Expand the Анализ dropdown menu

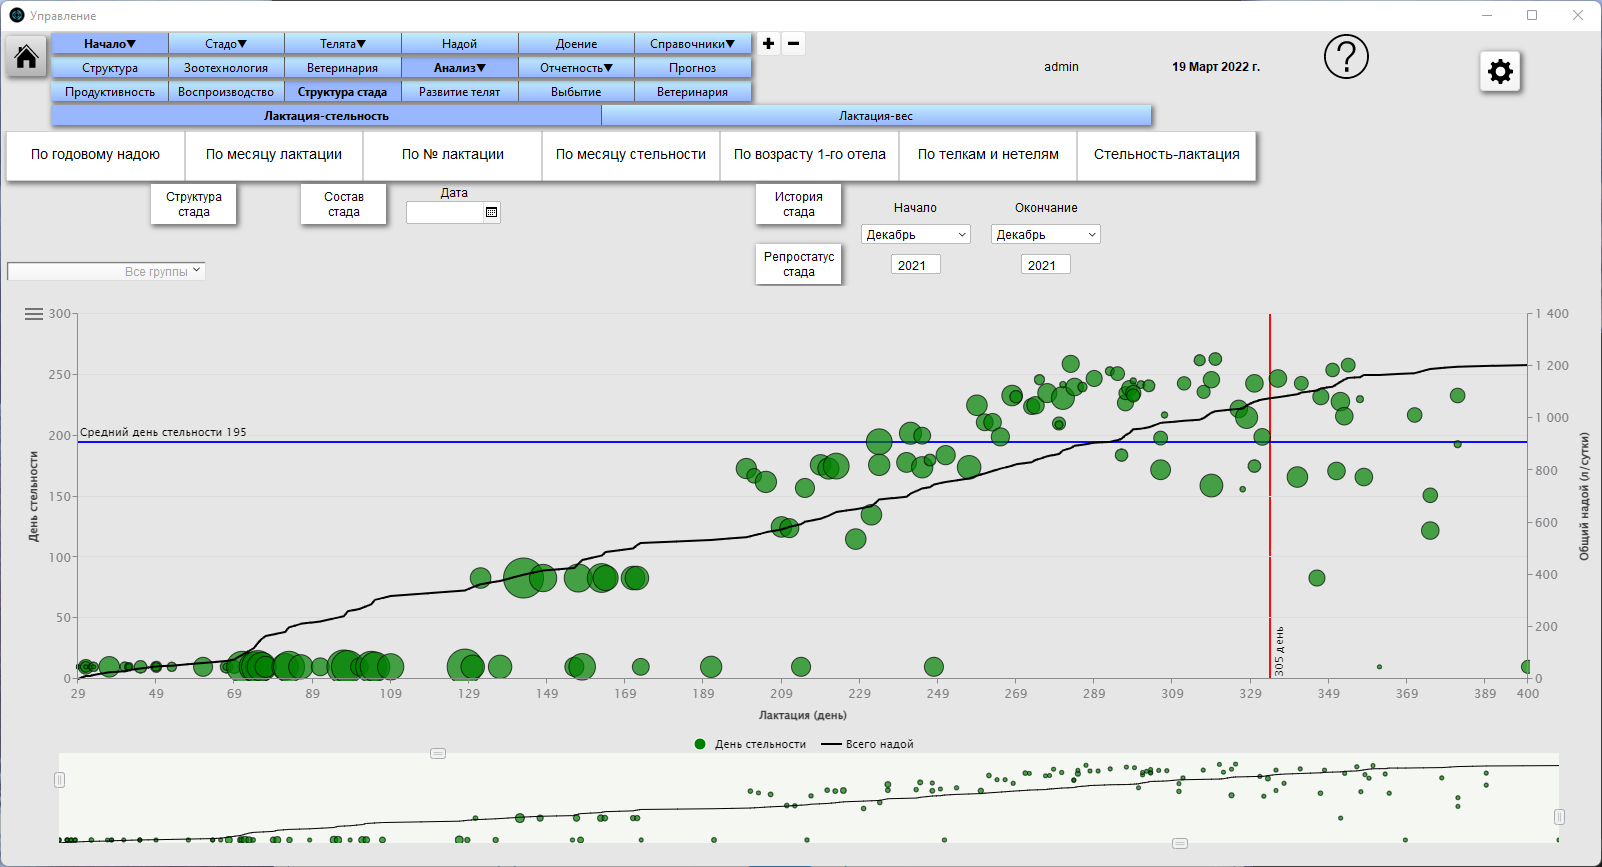tap(460, 68)
